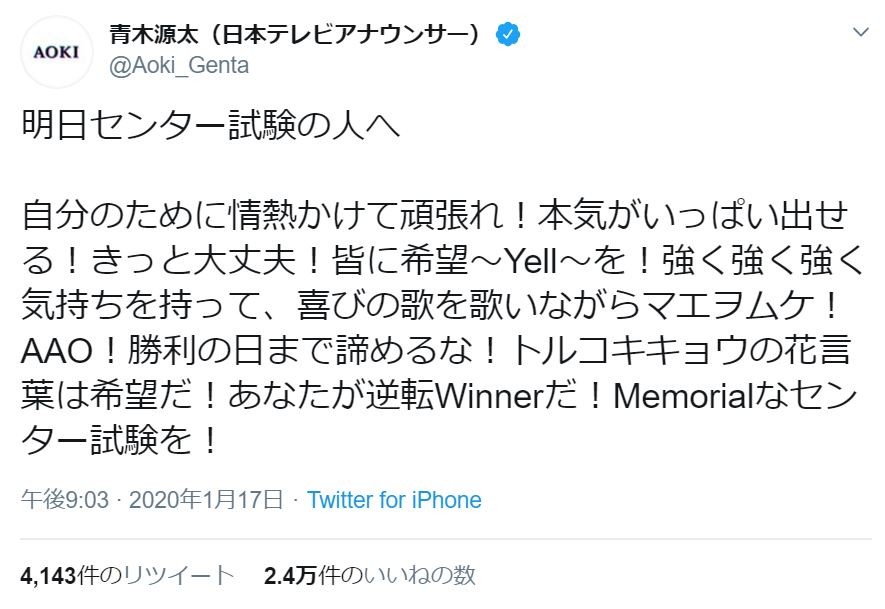Open the Twitter for iPhone source link
Screen dimensions: 885x609
click(x=394, y=500)
